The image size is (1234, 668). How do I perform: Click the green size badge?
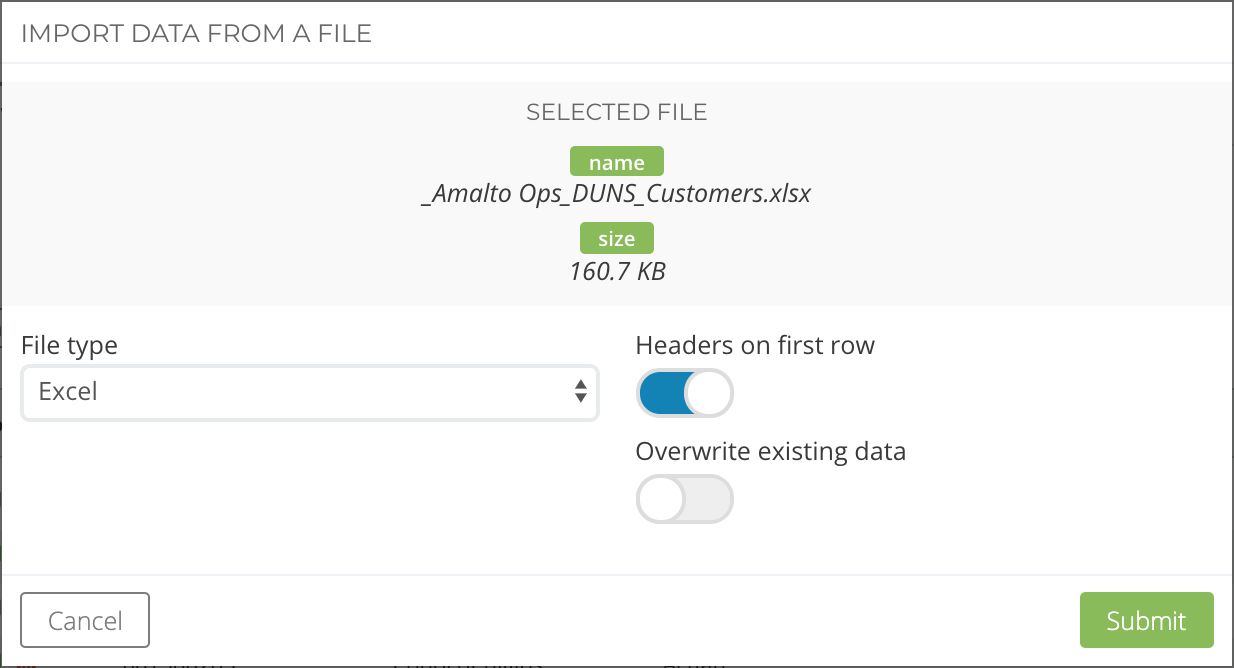pos(616,238)
